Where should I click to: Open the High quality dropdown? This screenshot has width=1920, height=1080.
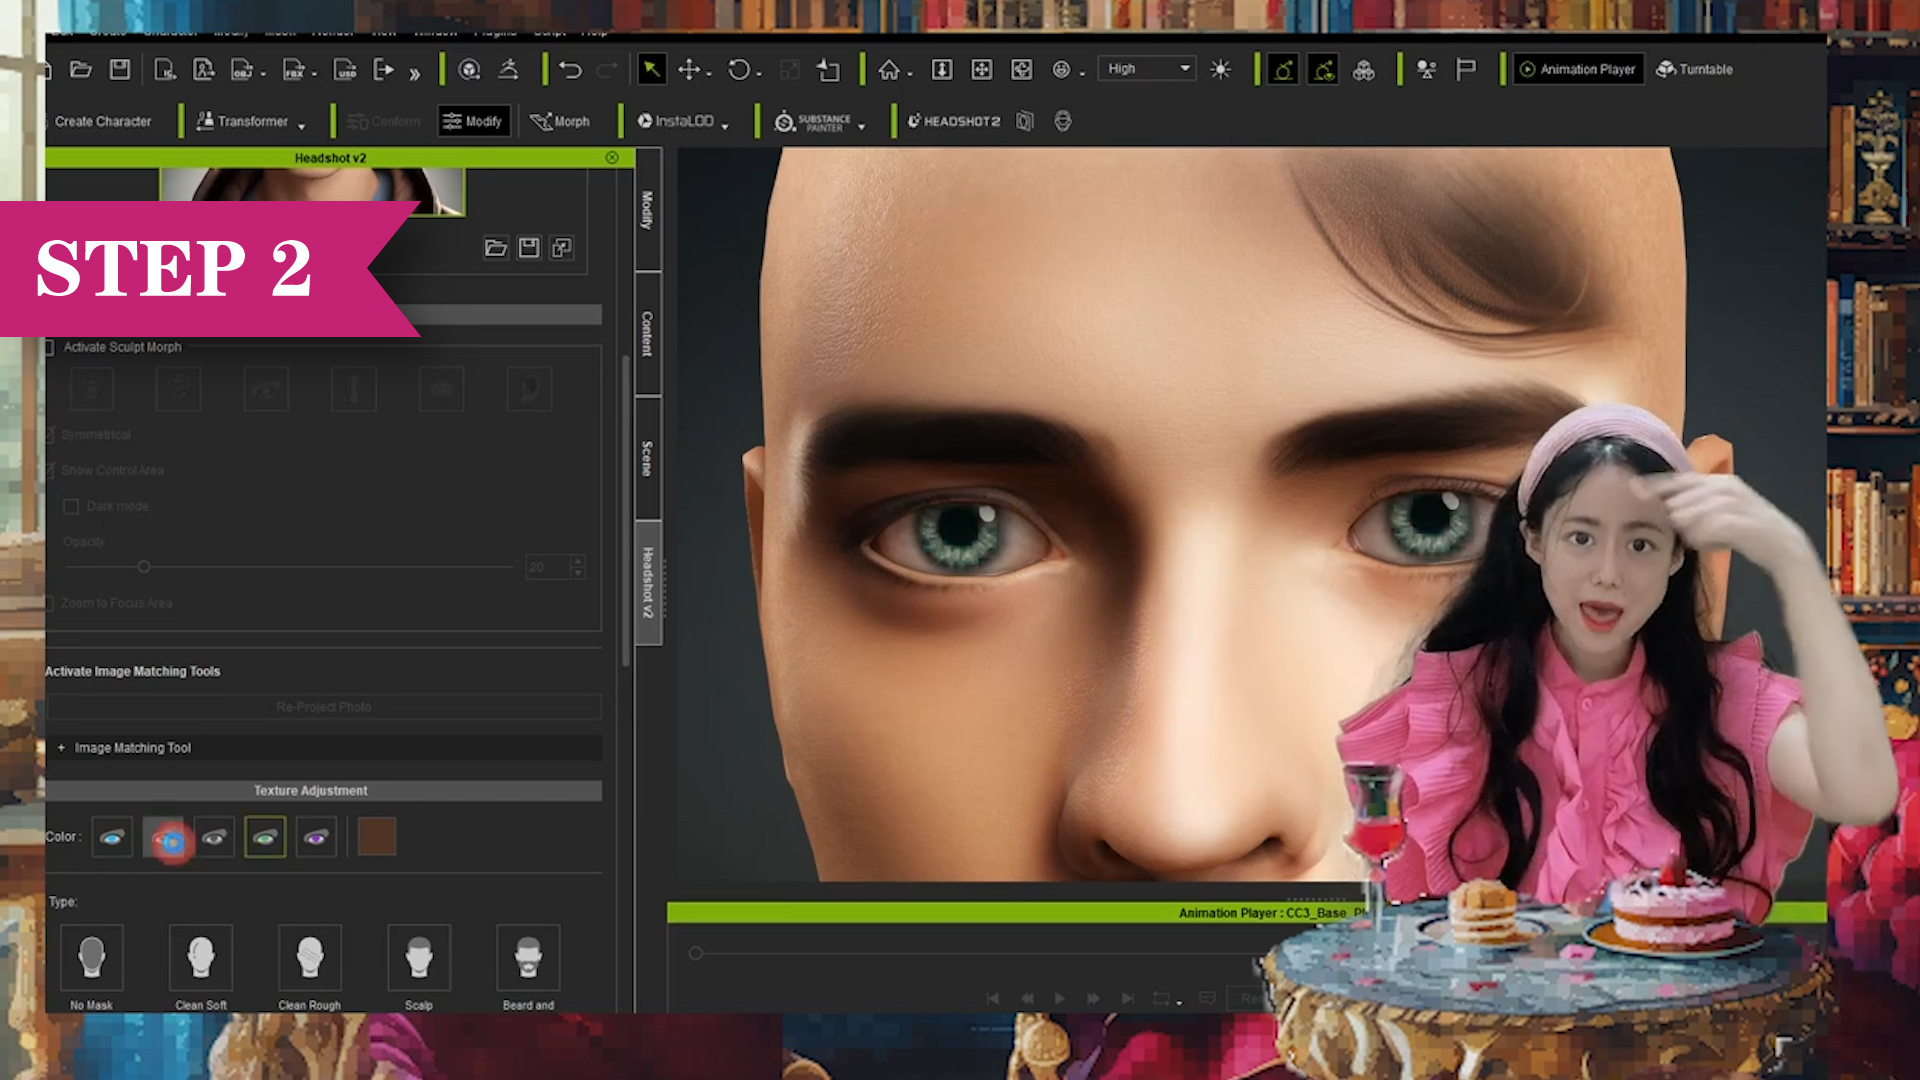1147,68
